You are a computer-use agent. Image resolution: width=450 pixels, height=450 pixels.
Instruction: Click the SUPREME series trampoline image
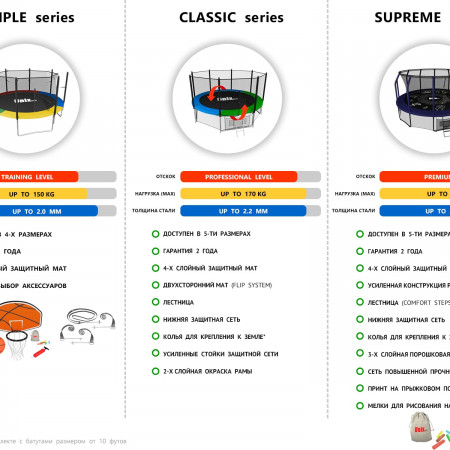(x=422, y=100)
